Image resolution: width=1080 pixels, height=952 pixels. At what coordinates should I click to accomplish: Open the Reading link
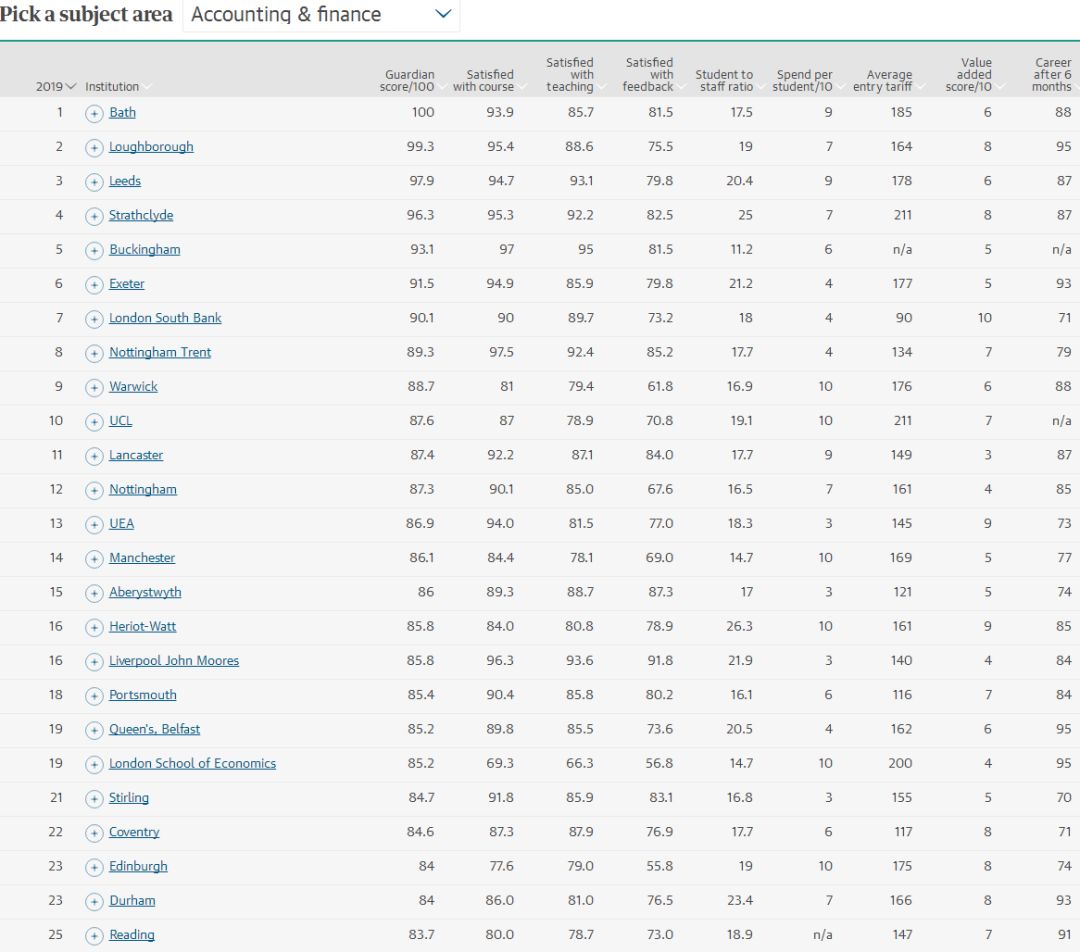(x=132, y=935)
